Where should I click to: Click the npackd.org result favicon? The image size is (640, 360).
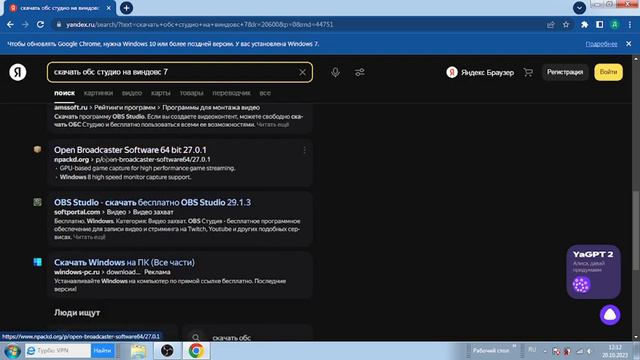[x=37, y=149]
